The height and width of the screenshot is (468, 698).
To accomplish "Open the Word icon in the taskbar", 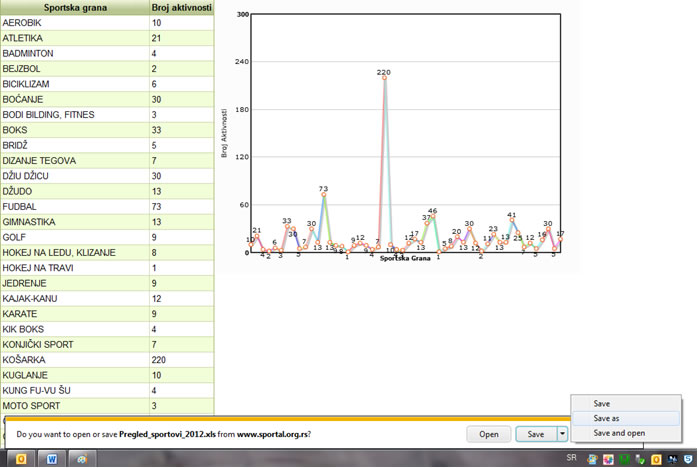I will (51, 458).
